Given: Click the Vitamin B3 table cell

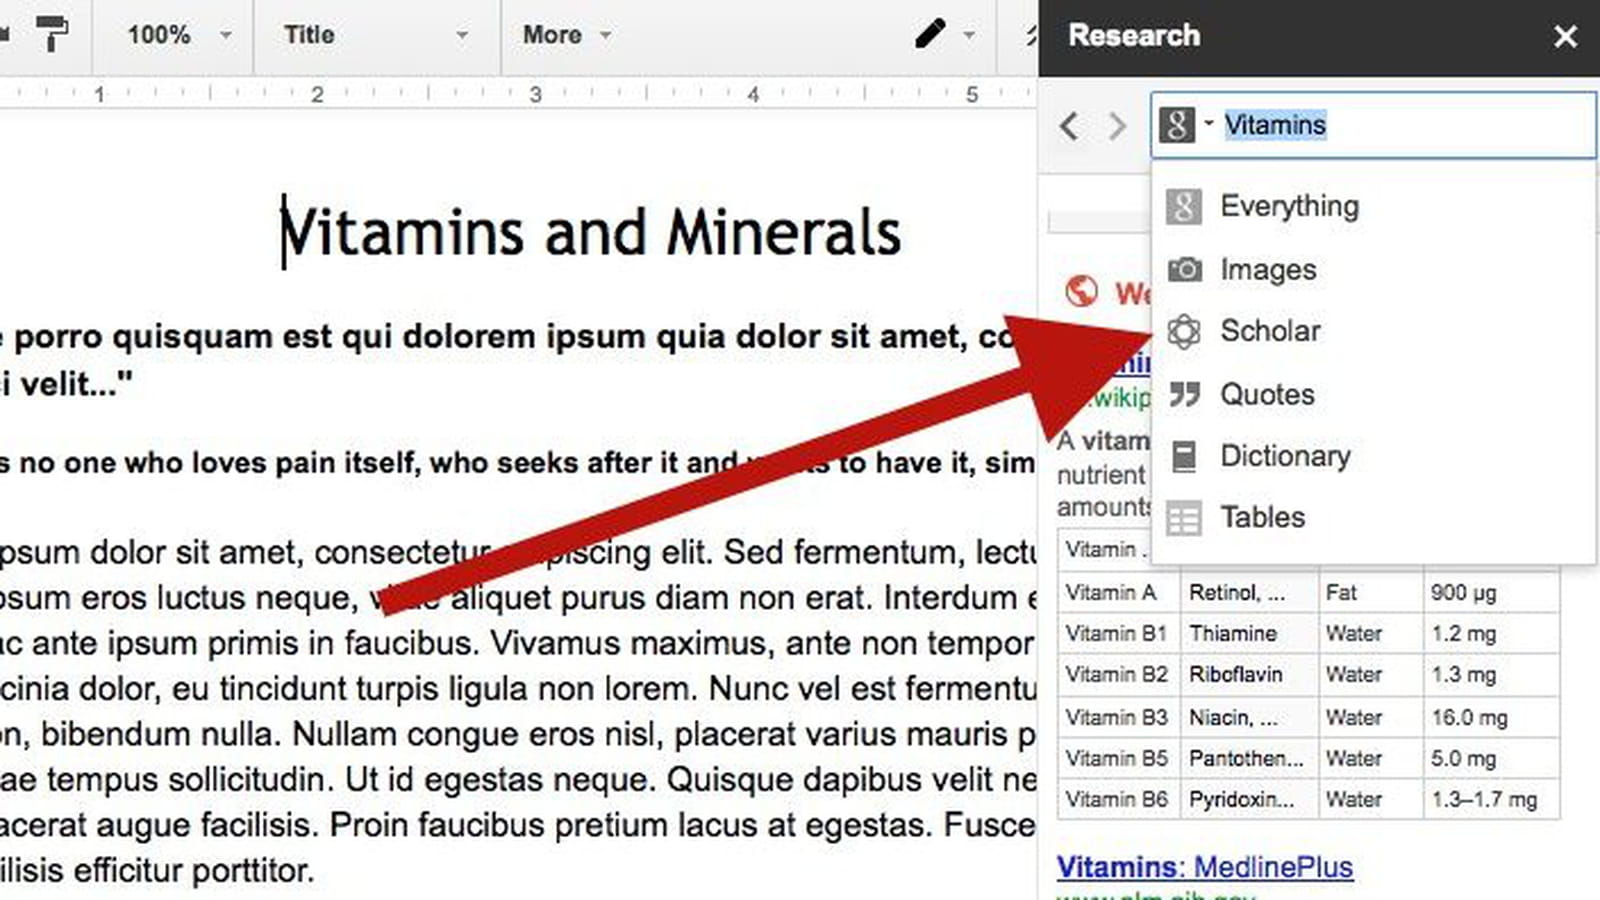Looking at the screenshot, I should pyautogui.click(x=1119, y=718).
